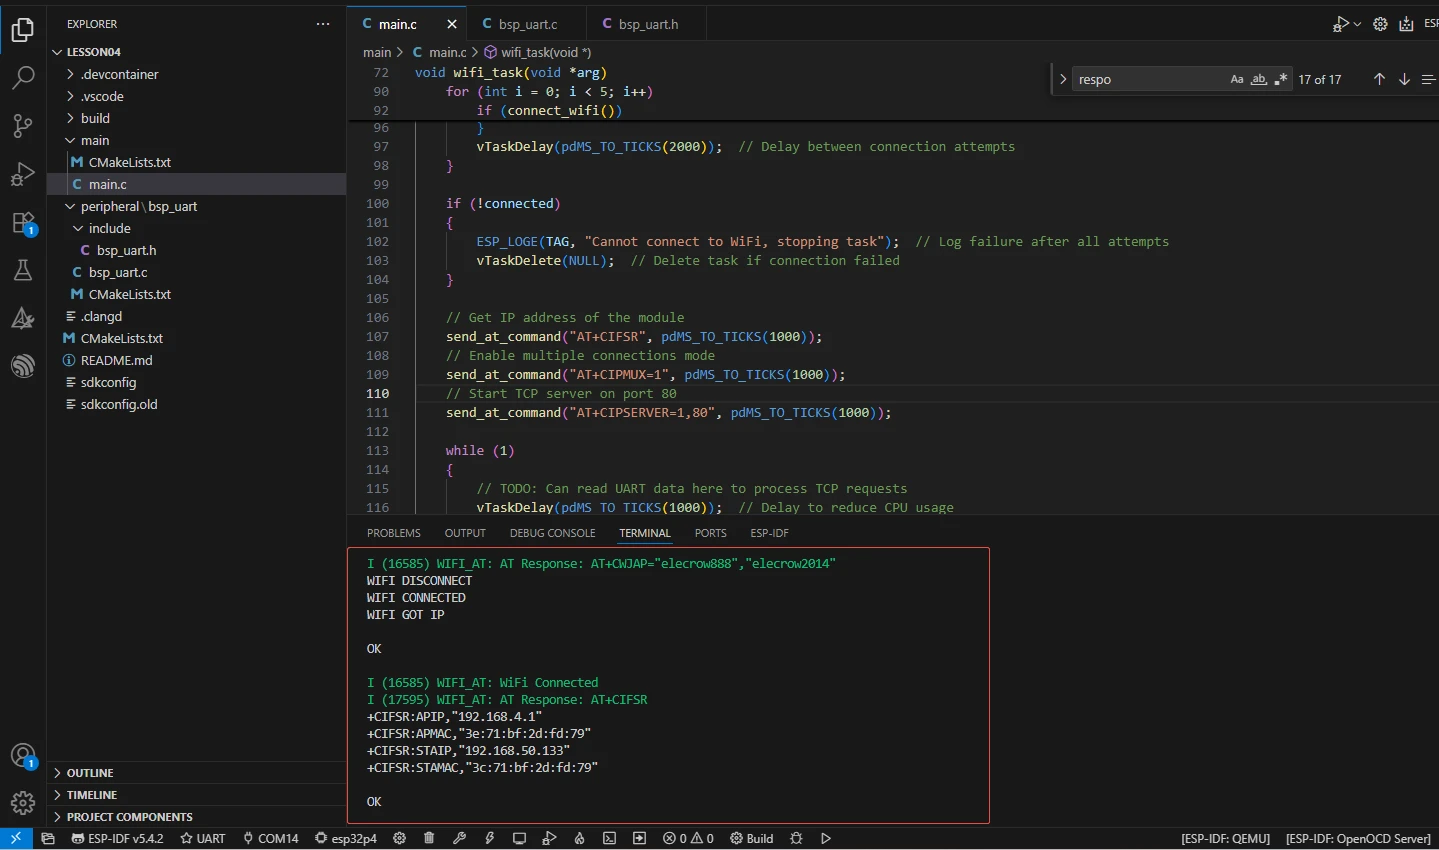Open the Testing flask view
1439x850 pixels.
23,270
